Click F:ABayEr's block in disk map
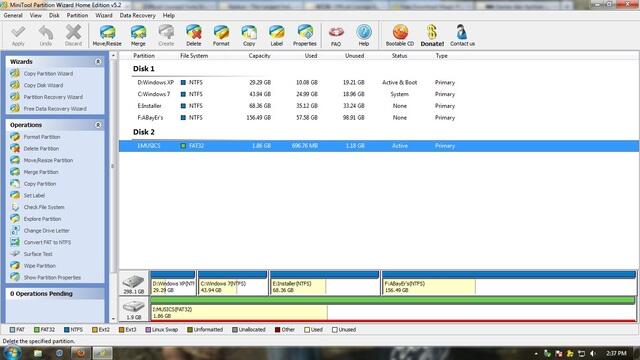The height and width of the screenshot is (360, 640). click(509, 283)
